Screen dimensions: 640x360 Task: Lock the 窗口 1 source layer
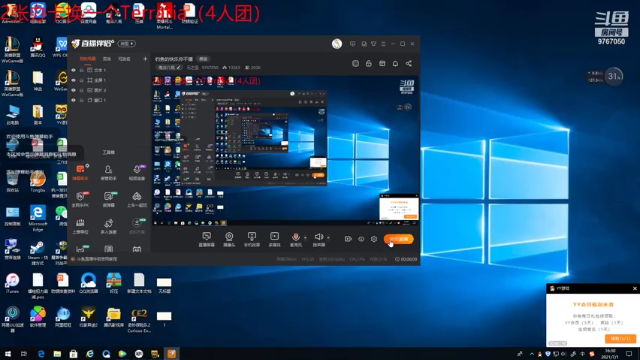(82, 100)
